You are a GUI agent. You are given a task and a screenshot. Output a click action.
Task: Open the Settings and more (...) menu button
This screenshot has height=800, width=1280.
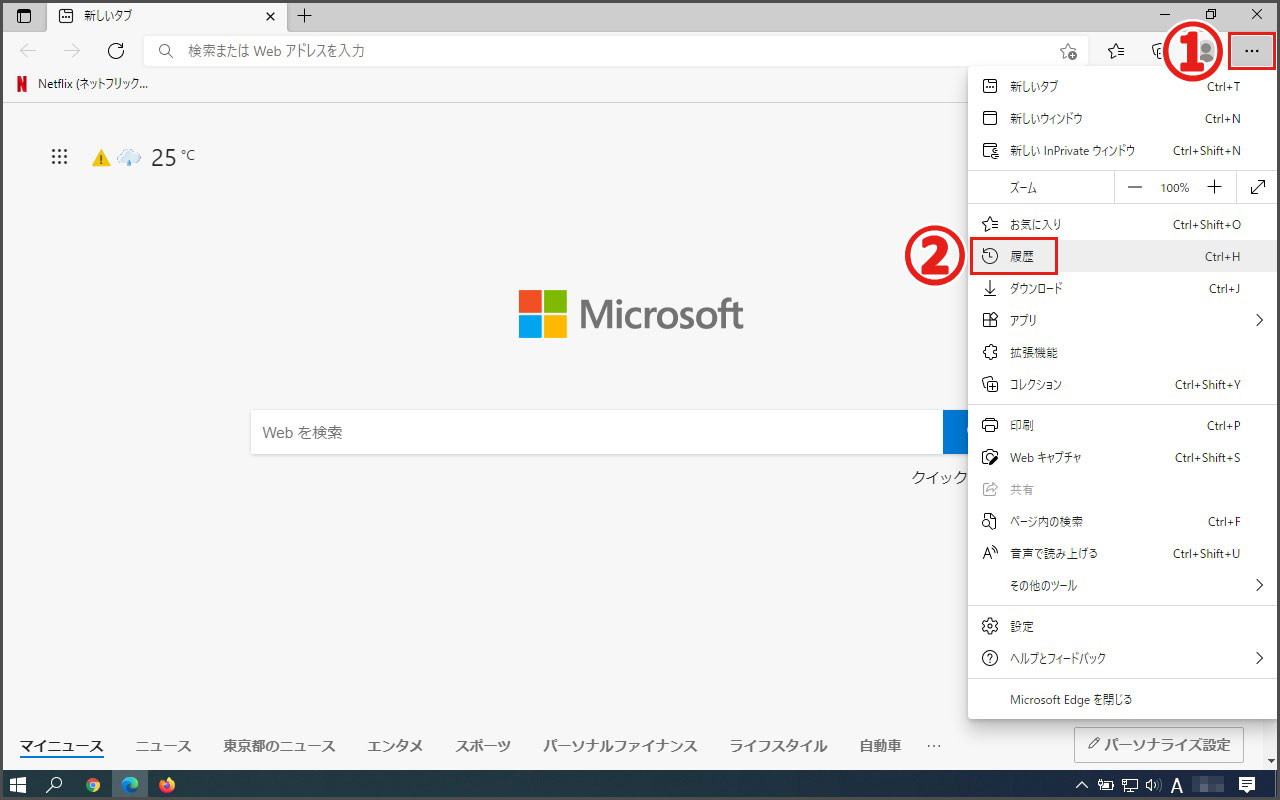[1252, 51]
